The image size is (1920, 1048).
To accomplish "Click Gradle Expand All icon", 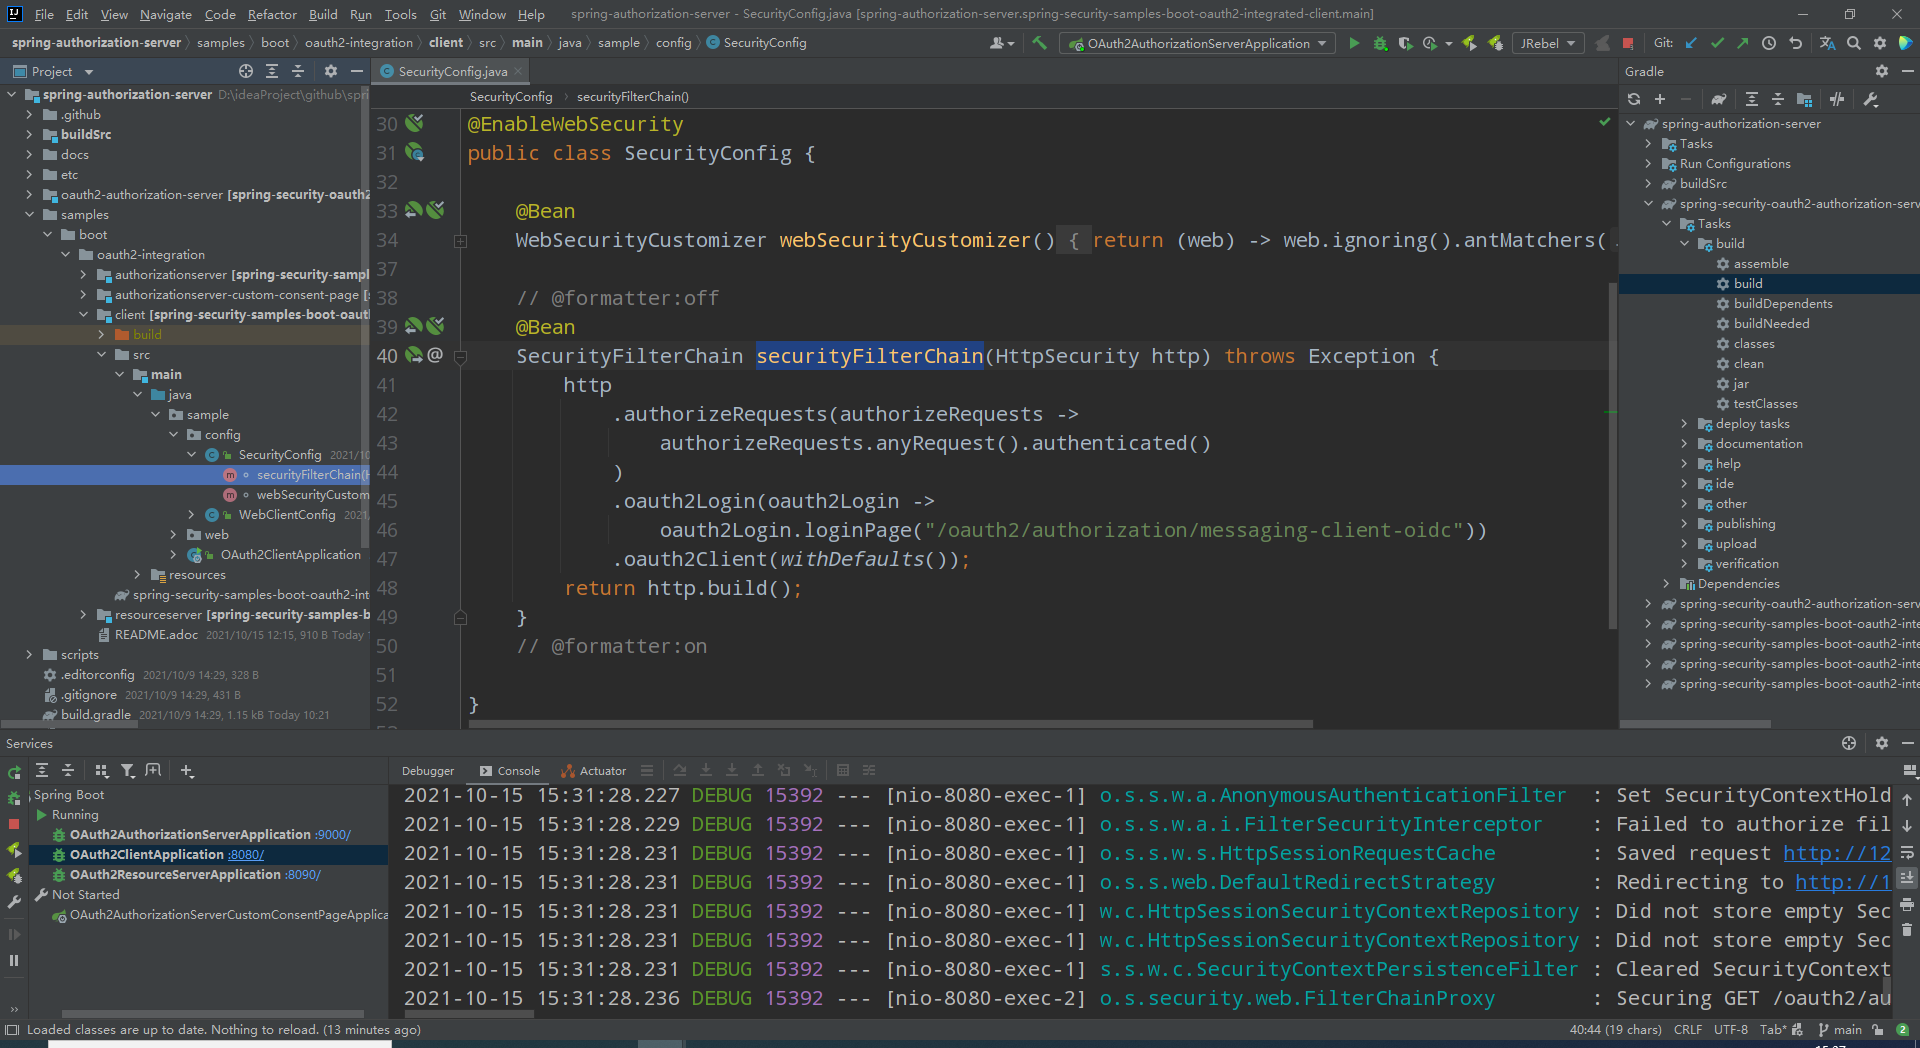I will (x=1752, y=99).
